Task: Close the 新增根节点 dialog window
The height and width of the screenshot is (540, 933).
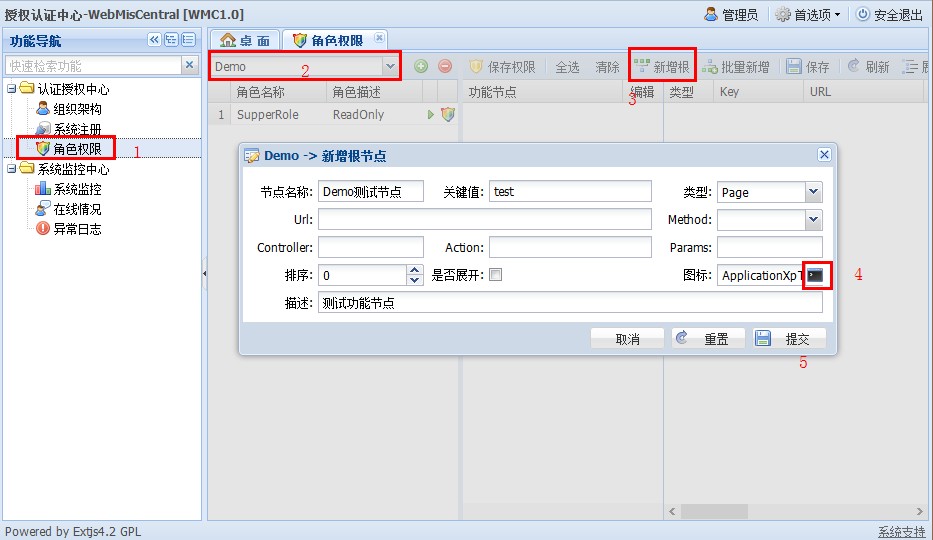Action: (x=824, y=155)
